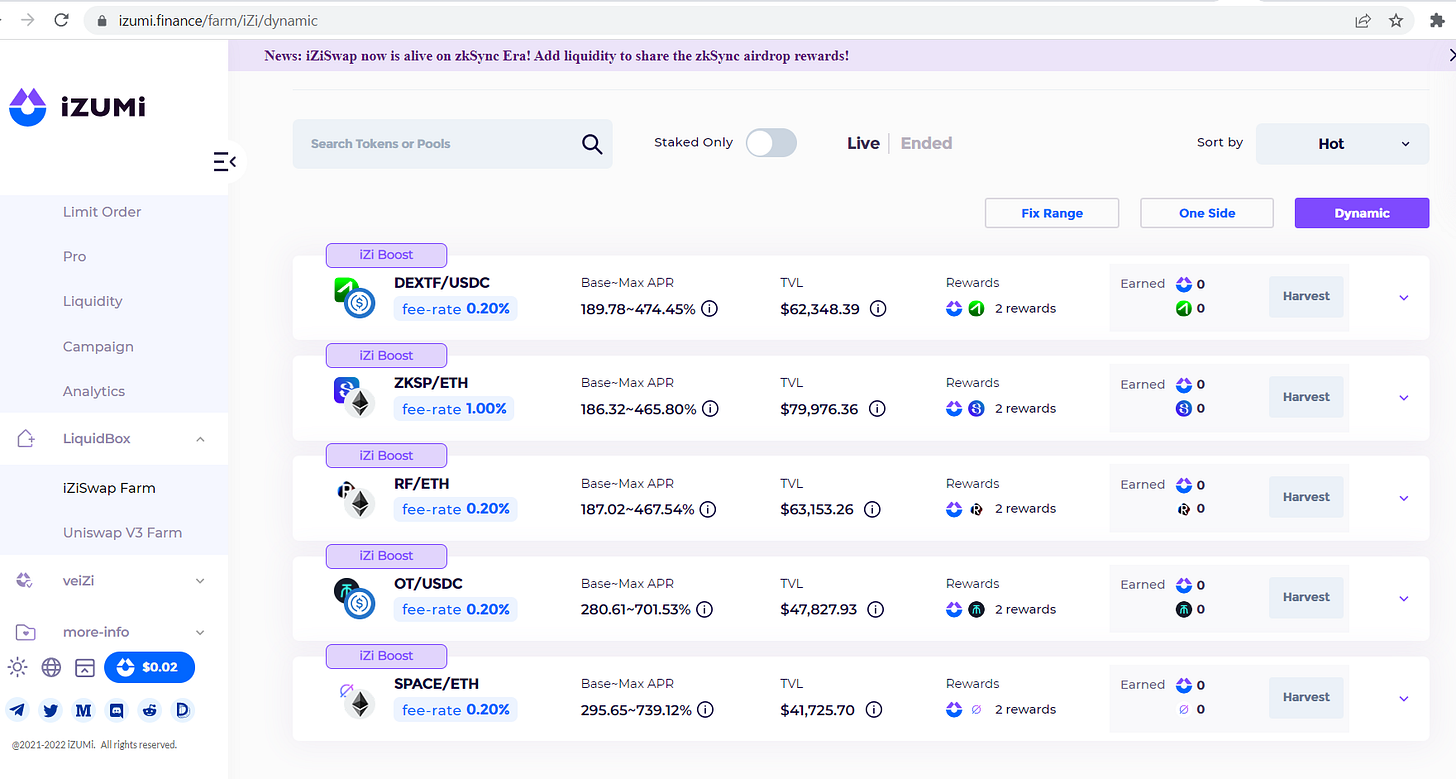Click the iZi Boost badge on DEXTF/USDC
Viewport: 1456px width, 779px height.
click(x=386, y=255)
